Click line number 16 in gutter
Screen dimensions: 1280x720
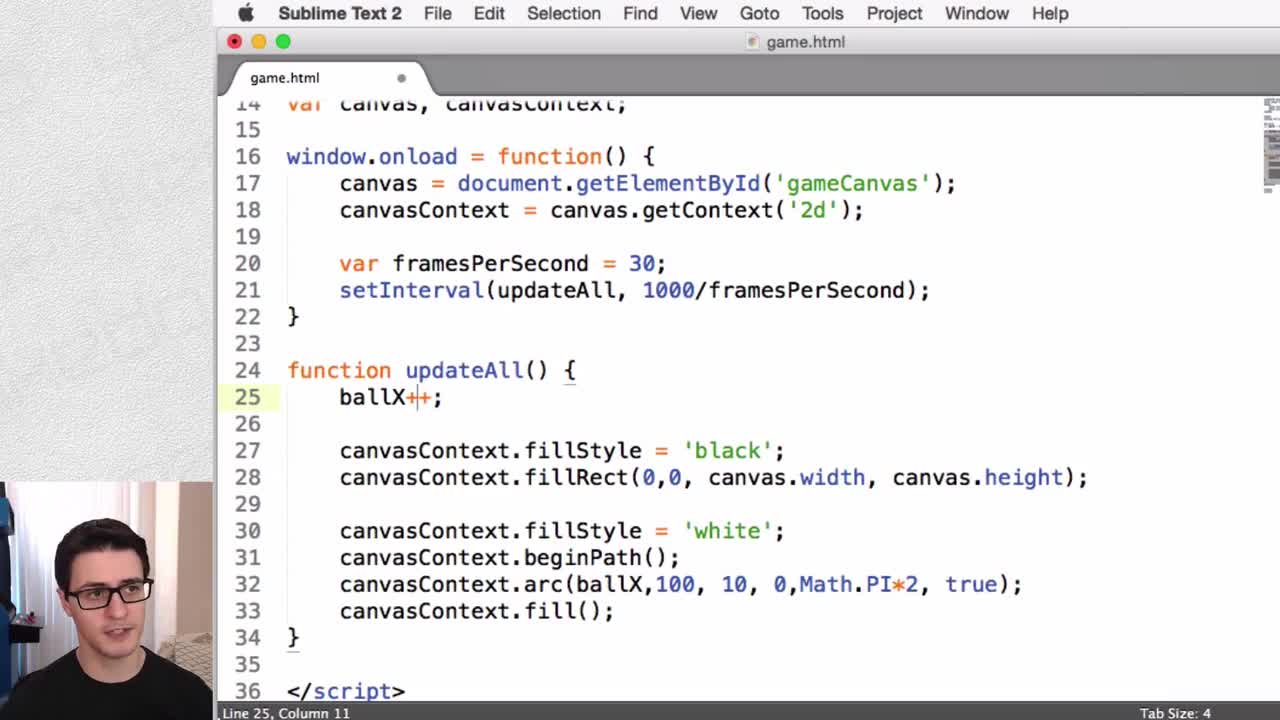247,157
